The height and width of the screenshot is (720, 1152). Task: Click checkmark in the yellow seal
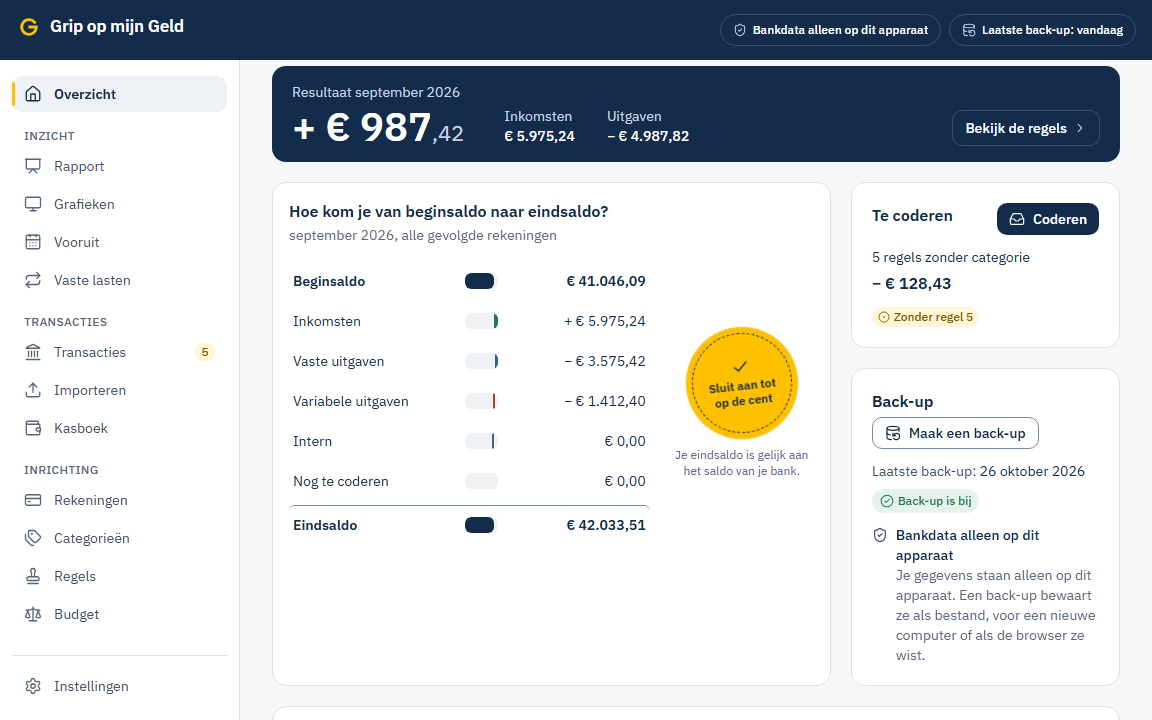coord(740,366)
